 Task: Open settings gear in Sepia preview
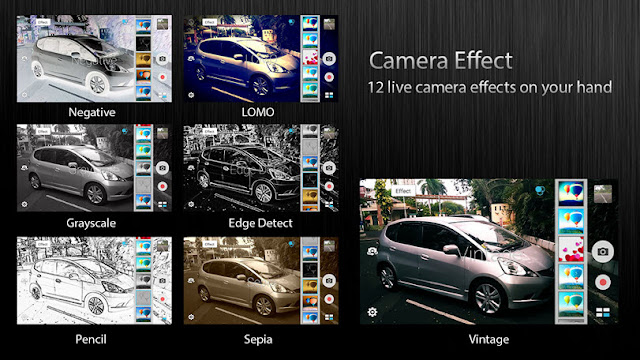[191, 317]
